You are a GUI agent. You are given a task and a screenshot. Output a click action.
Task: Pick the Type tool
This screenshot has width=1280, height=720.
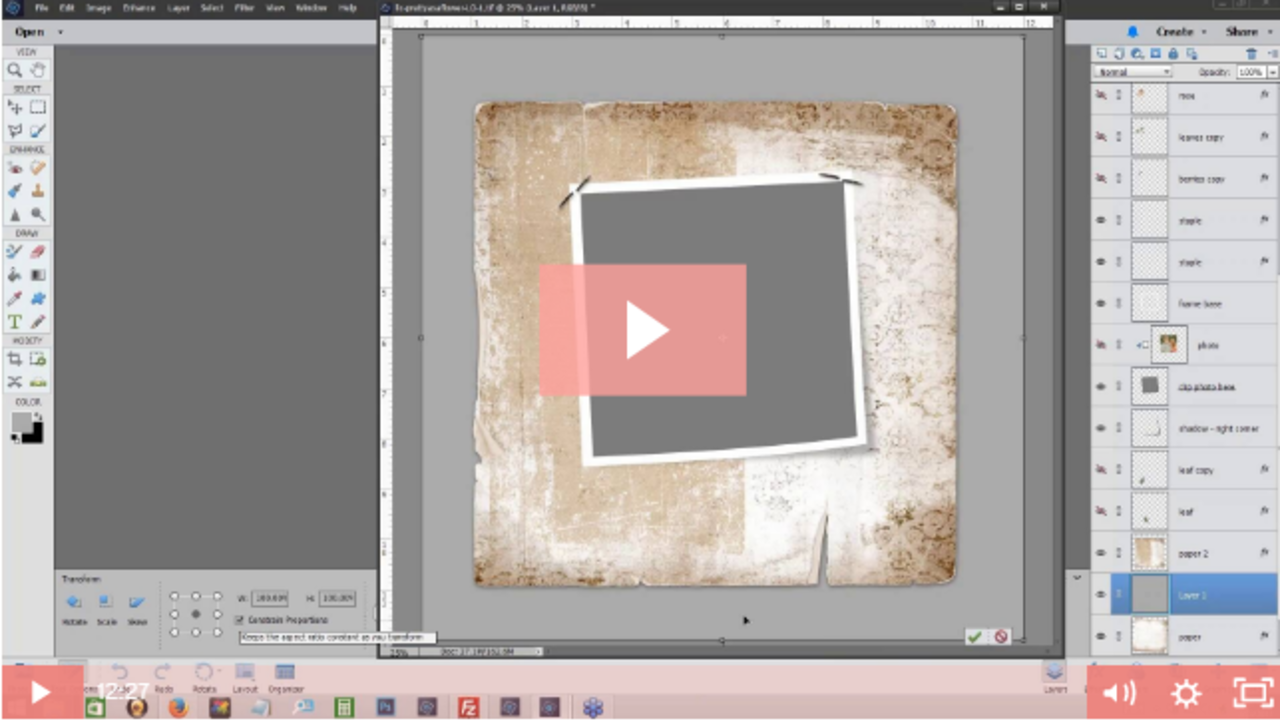[14, 321]
